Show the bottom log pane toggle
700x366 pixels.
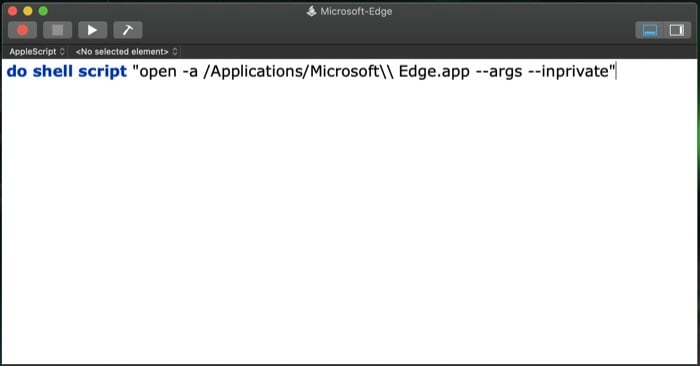[x=650, y=30]
